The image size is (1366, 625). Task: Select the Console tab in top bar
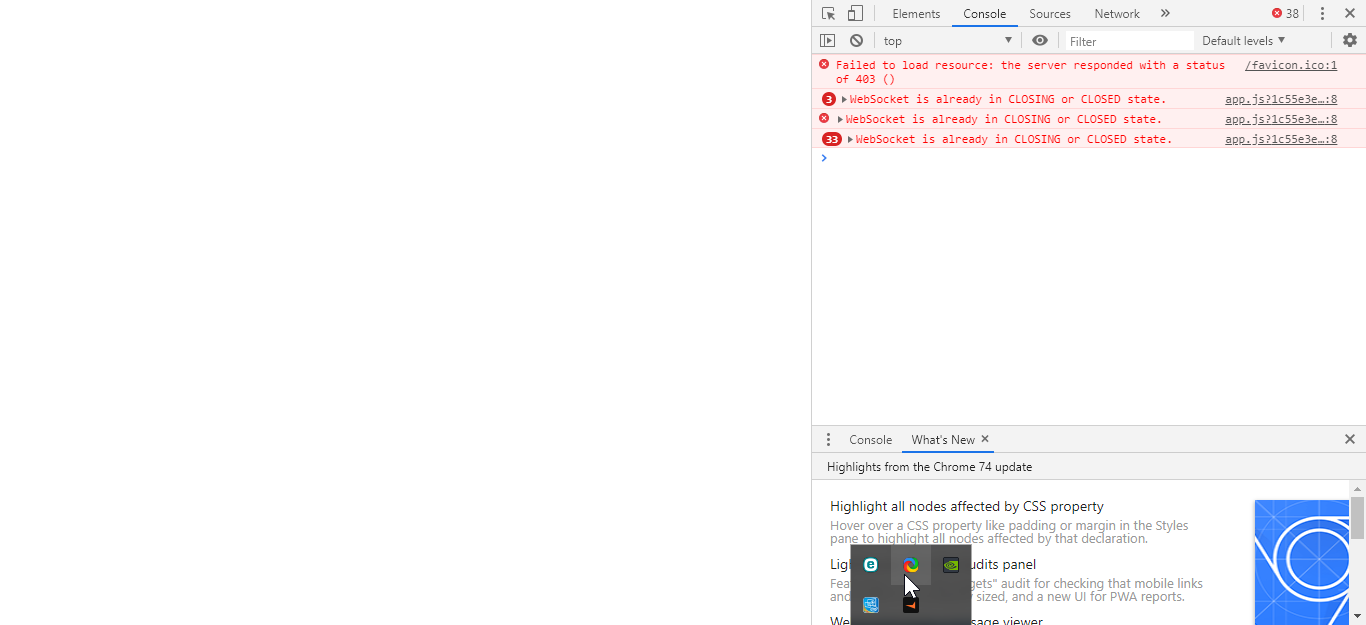[x=985, y=13]
